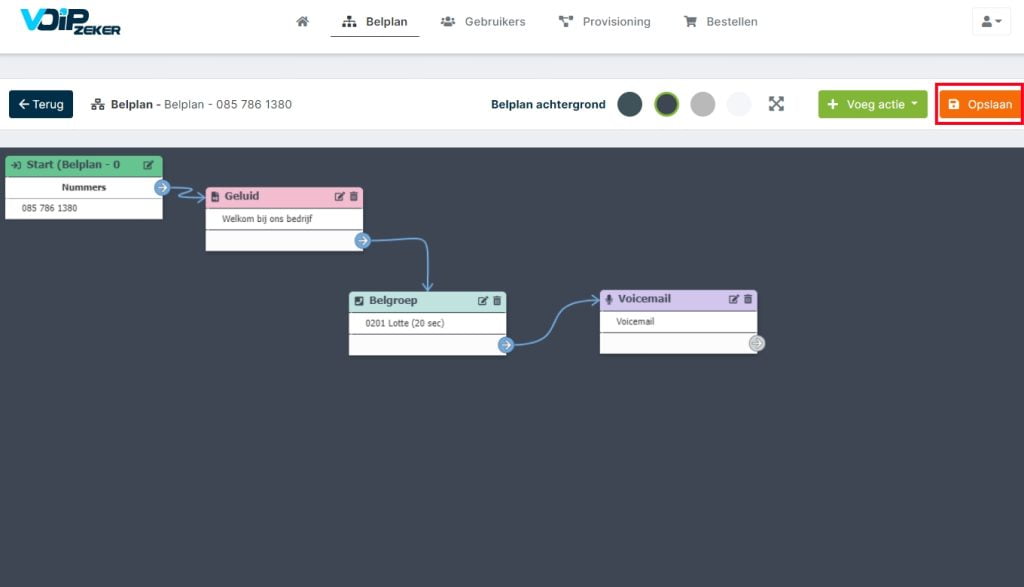This screenshot has width=1024, height=587.
Task: Open the user account menu
Action: click(x=991, y=22)
